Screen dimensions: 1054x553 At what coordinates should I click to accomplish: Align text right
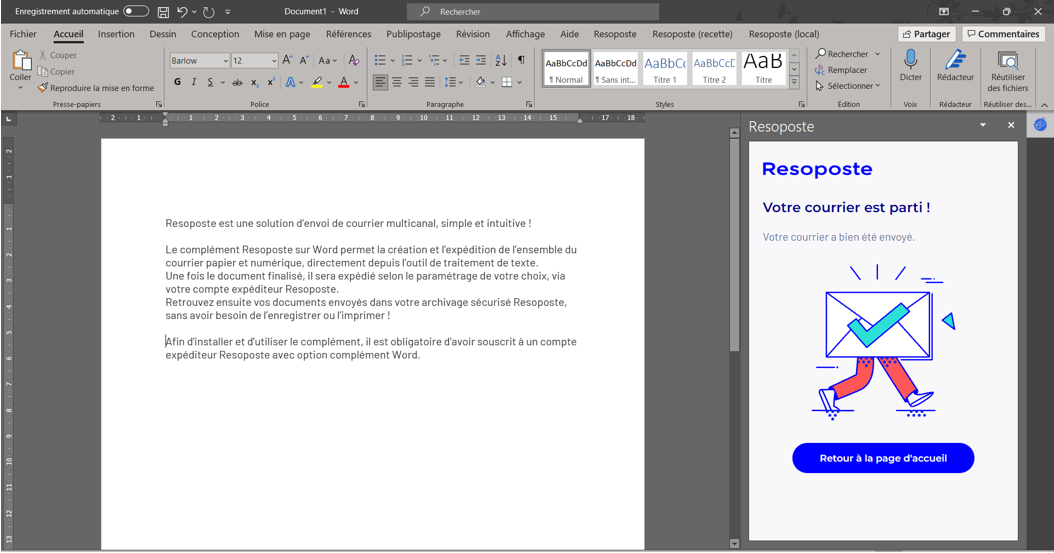tap(413, 82)
